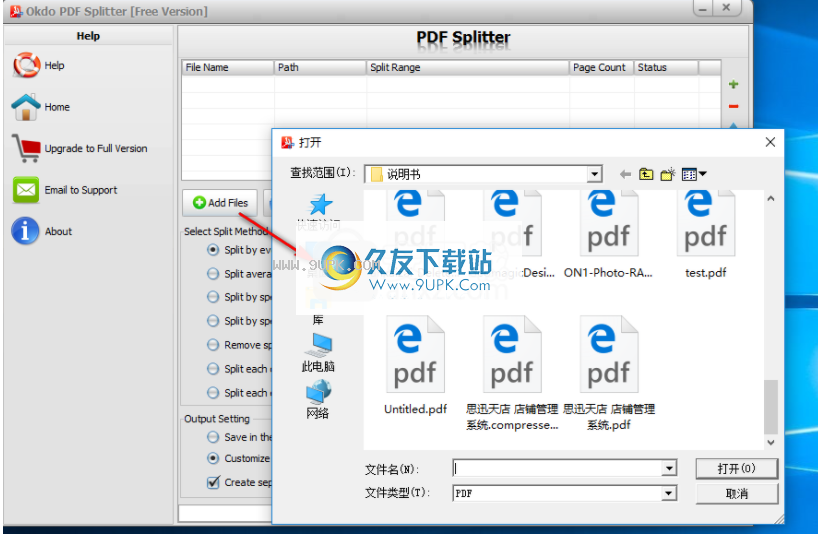This screenshot has height=536, width=818.
Task: Click the 取消 cancel button
Action: pyautogui.click(x=736, y=493)
